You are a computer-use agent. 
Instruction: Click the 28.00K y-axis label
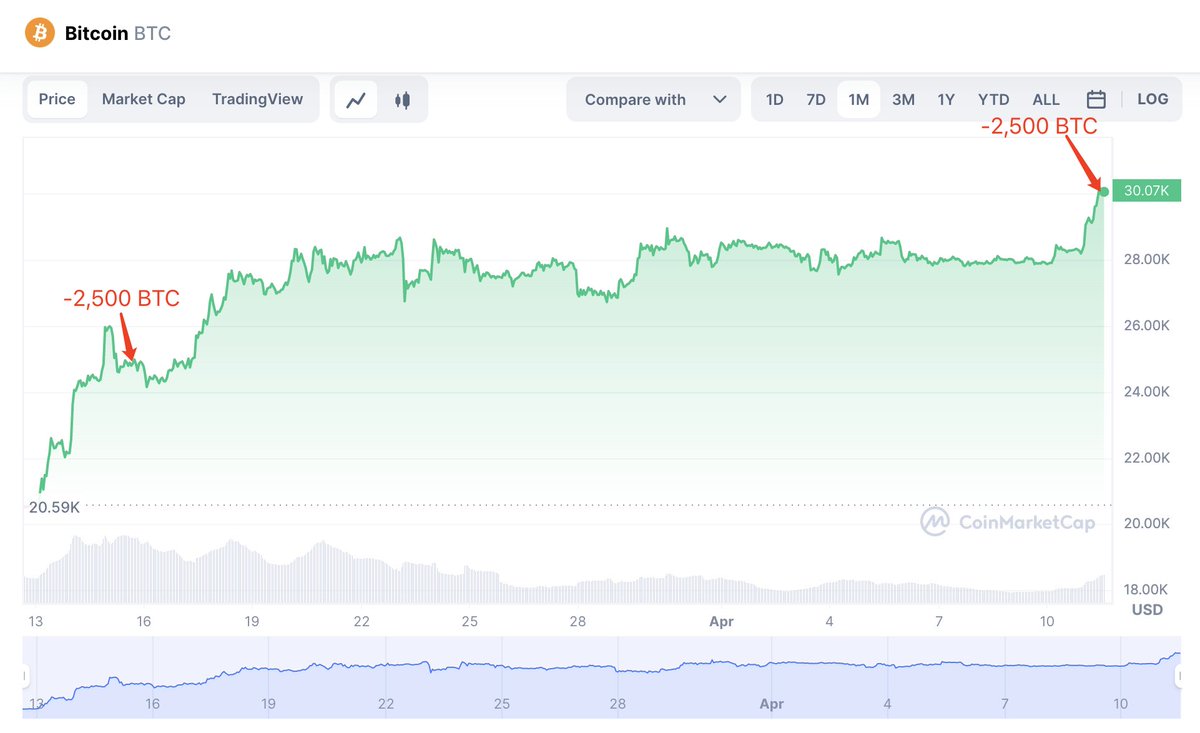pos(1147,259)
